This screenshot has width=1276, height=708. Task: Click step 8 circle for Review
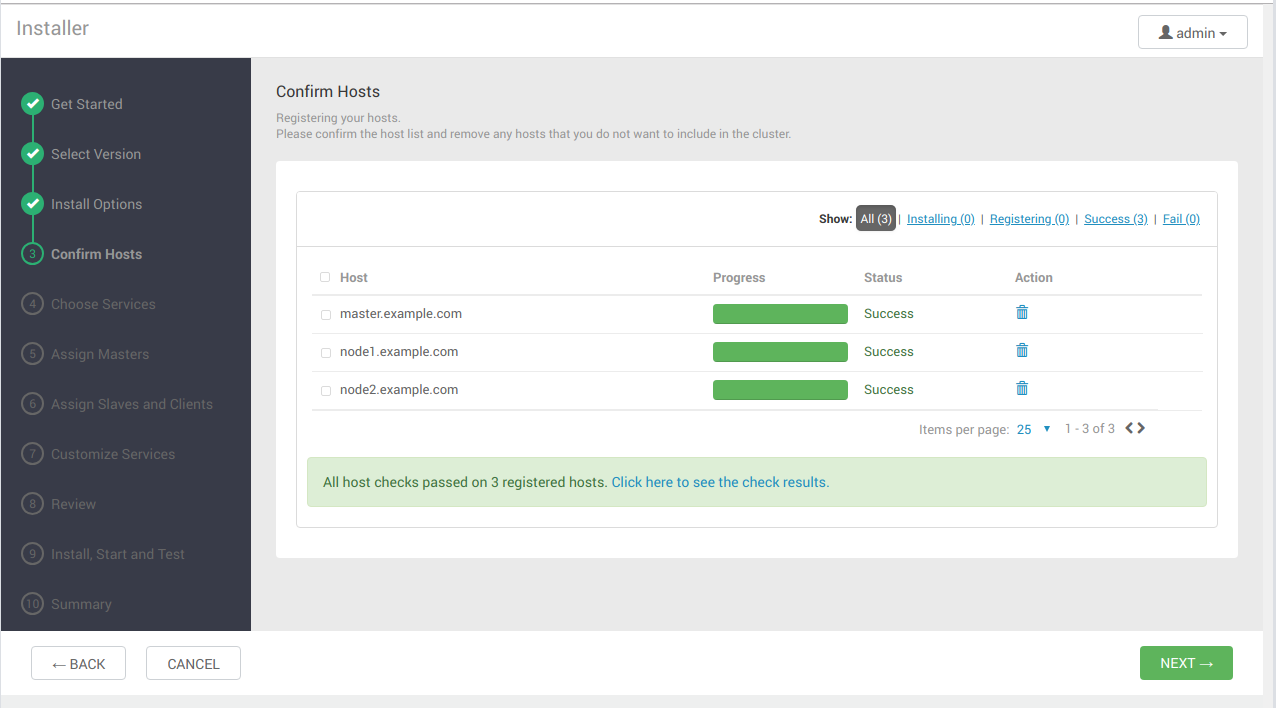click(x=32, y=504)
